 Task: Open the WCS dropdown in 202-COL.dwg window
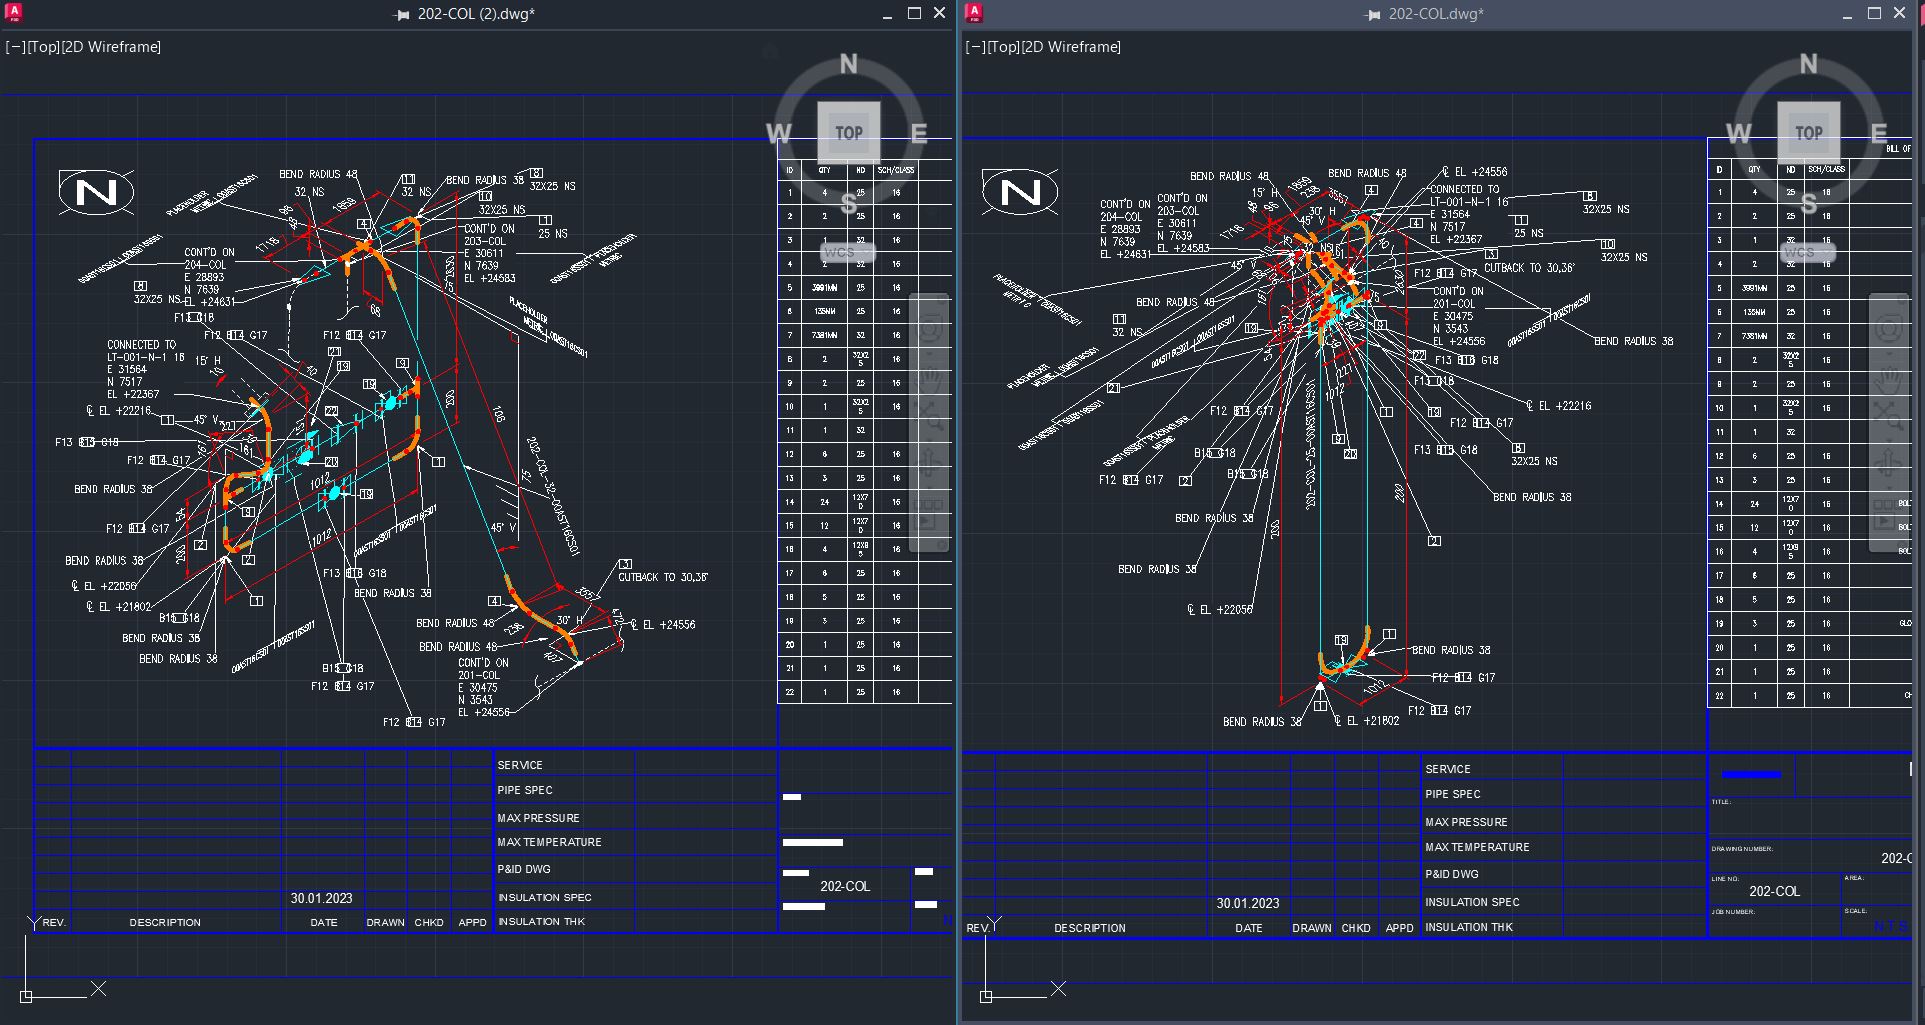point(1808,252)
